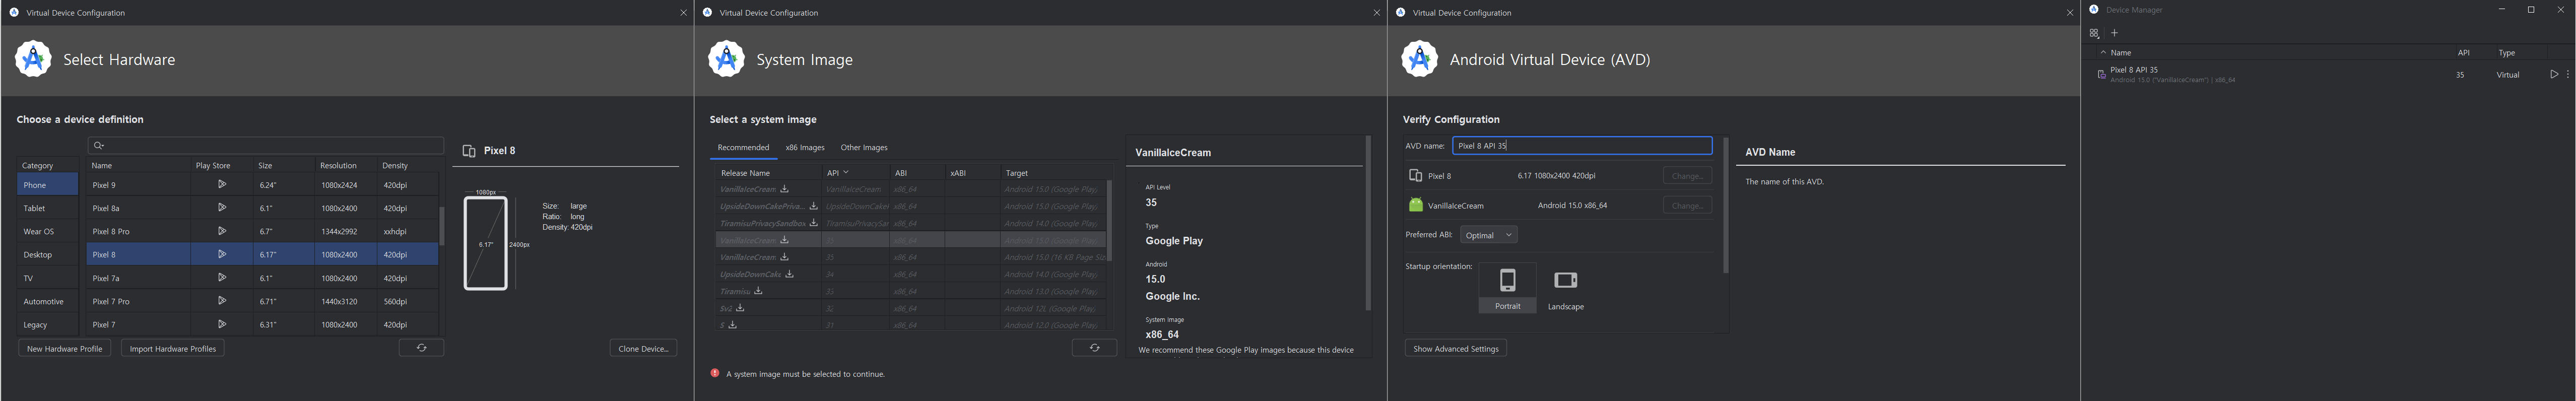Select Landscape startup orientation
Viewport: 2576px width, 401px height.
tap(1565, 288)
